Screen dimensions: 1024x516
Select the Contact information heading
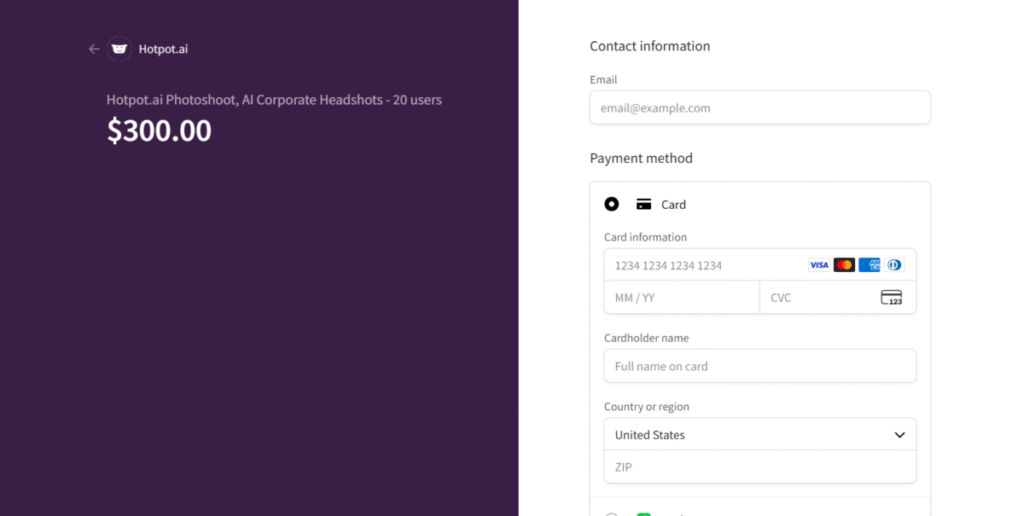[650, 46]
